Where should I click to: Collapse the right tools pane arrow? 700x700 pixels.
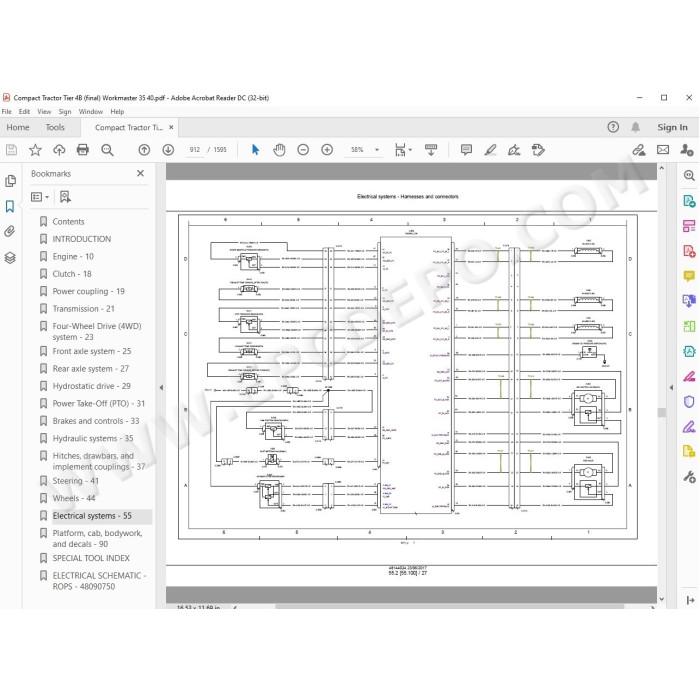point(671,388)
